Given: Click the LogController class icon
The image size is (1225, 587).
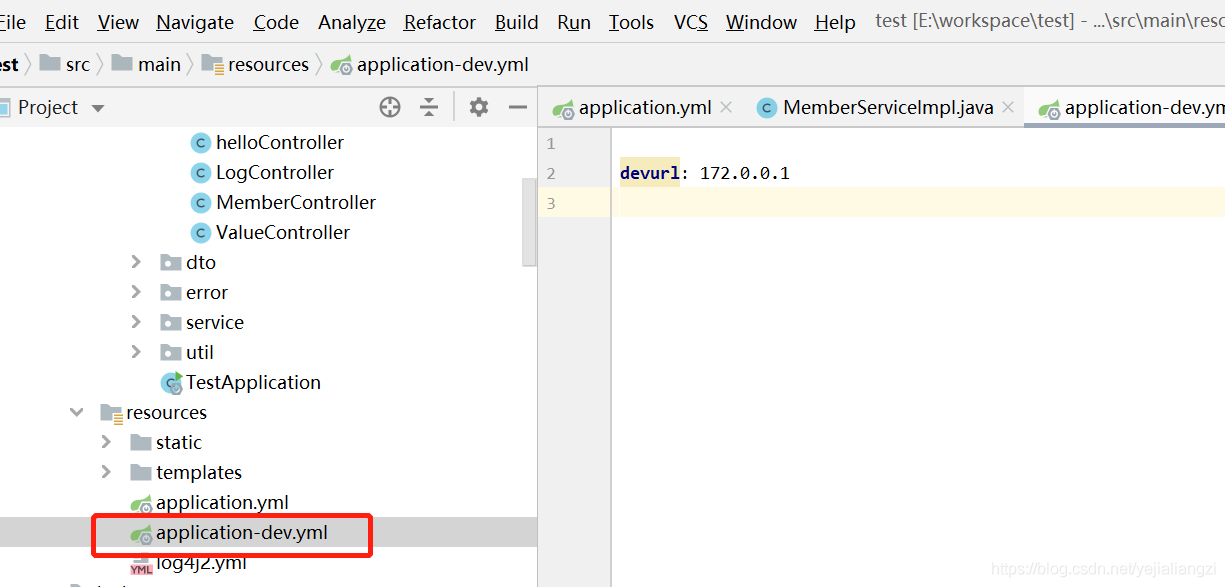Looking at the screenshot, I should coord(200,173).
